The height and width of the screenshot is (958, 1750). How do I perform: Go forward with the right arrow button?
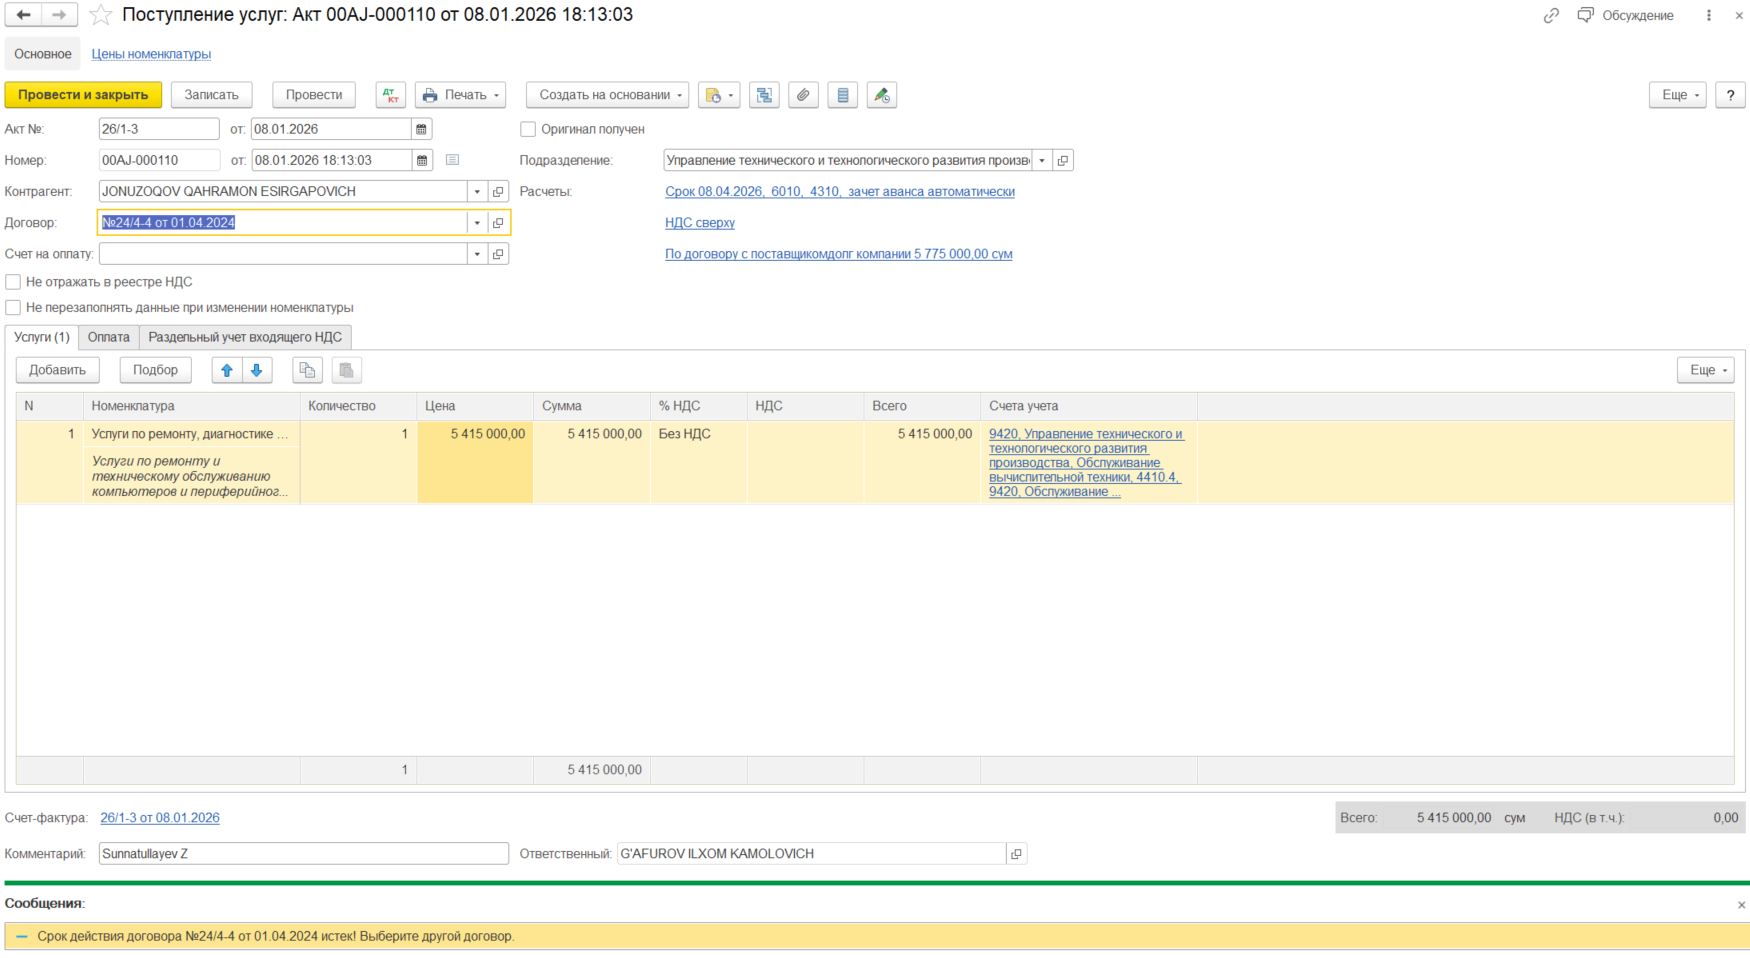pyautogui.click(x=59, y=15)
